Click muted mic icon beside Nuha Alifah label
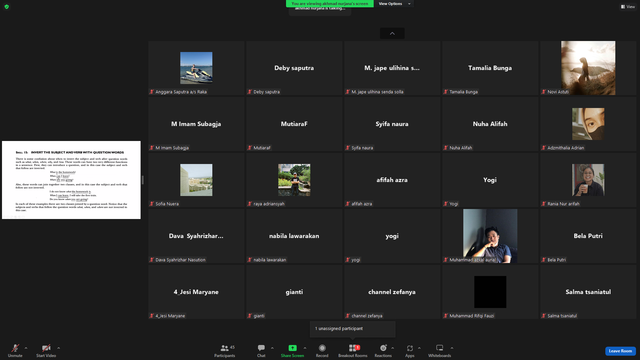 (x=446, y=148)
